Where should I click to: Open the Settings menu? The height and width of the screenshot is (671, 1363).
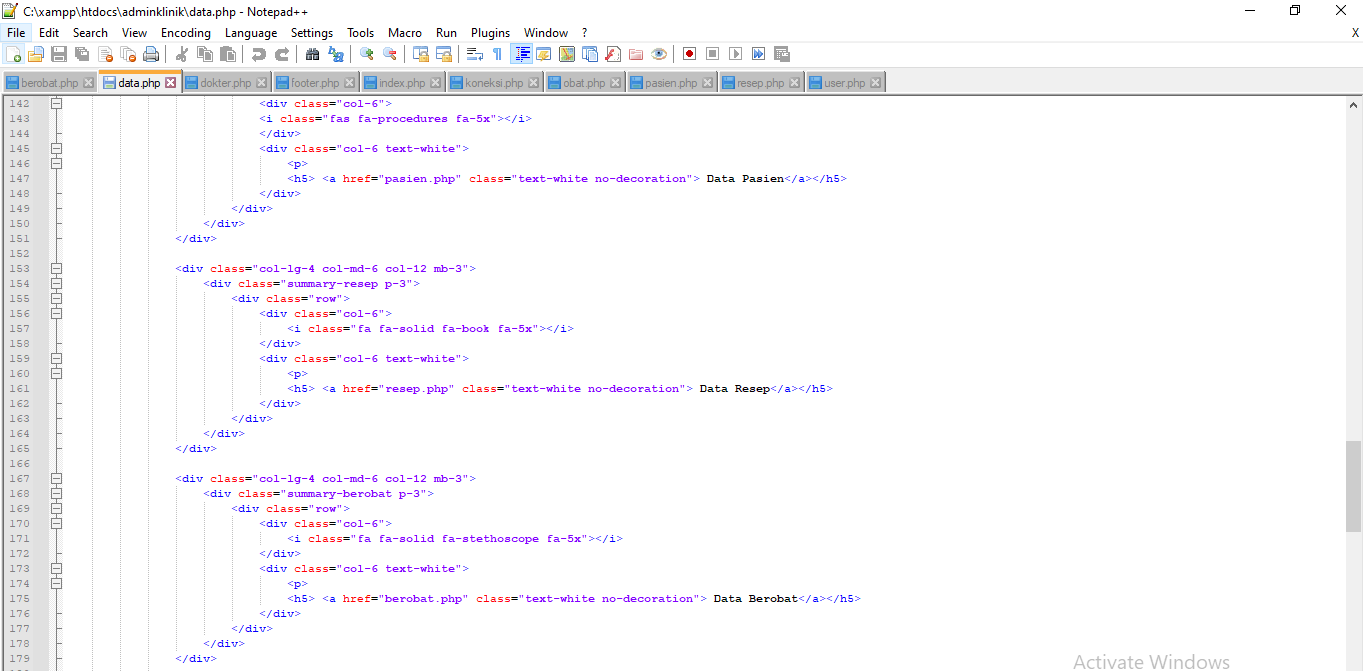(x=312, y=33)
